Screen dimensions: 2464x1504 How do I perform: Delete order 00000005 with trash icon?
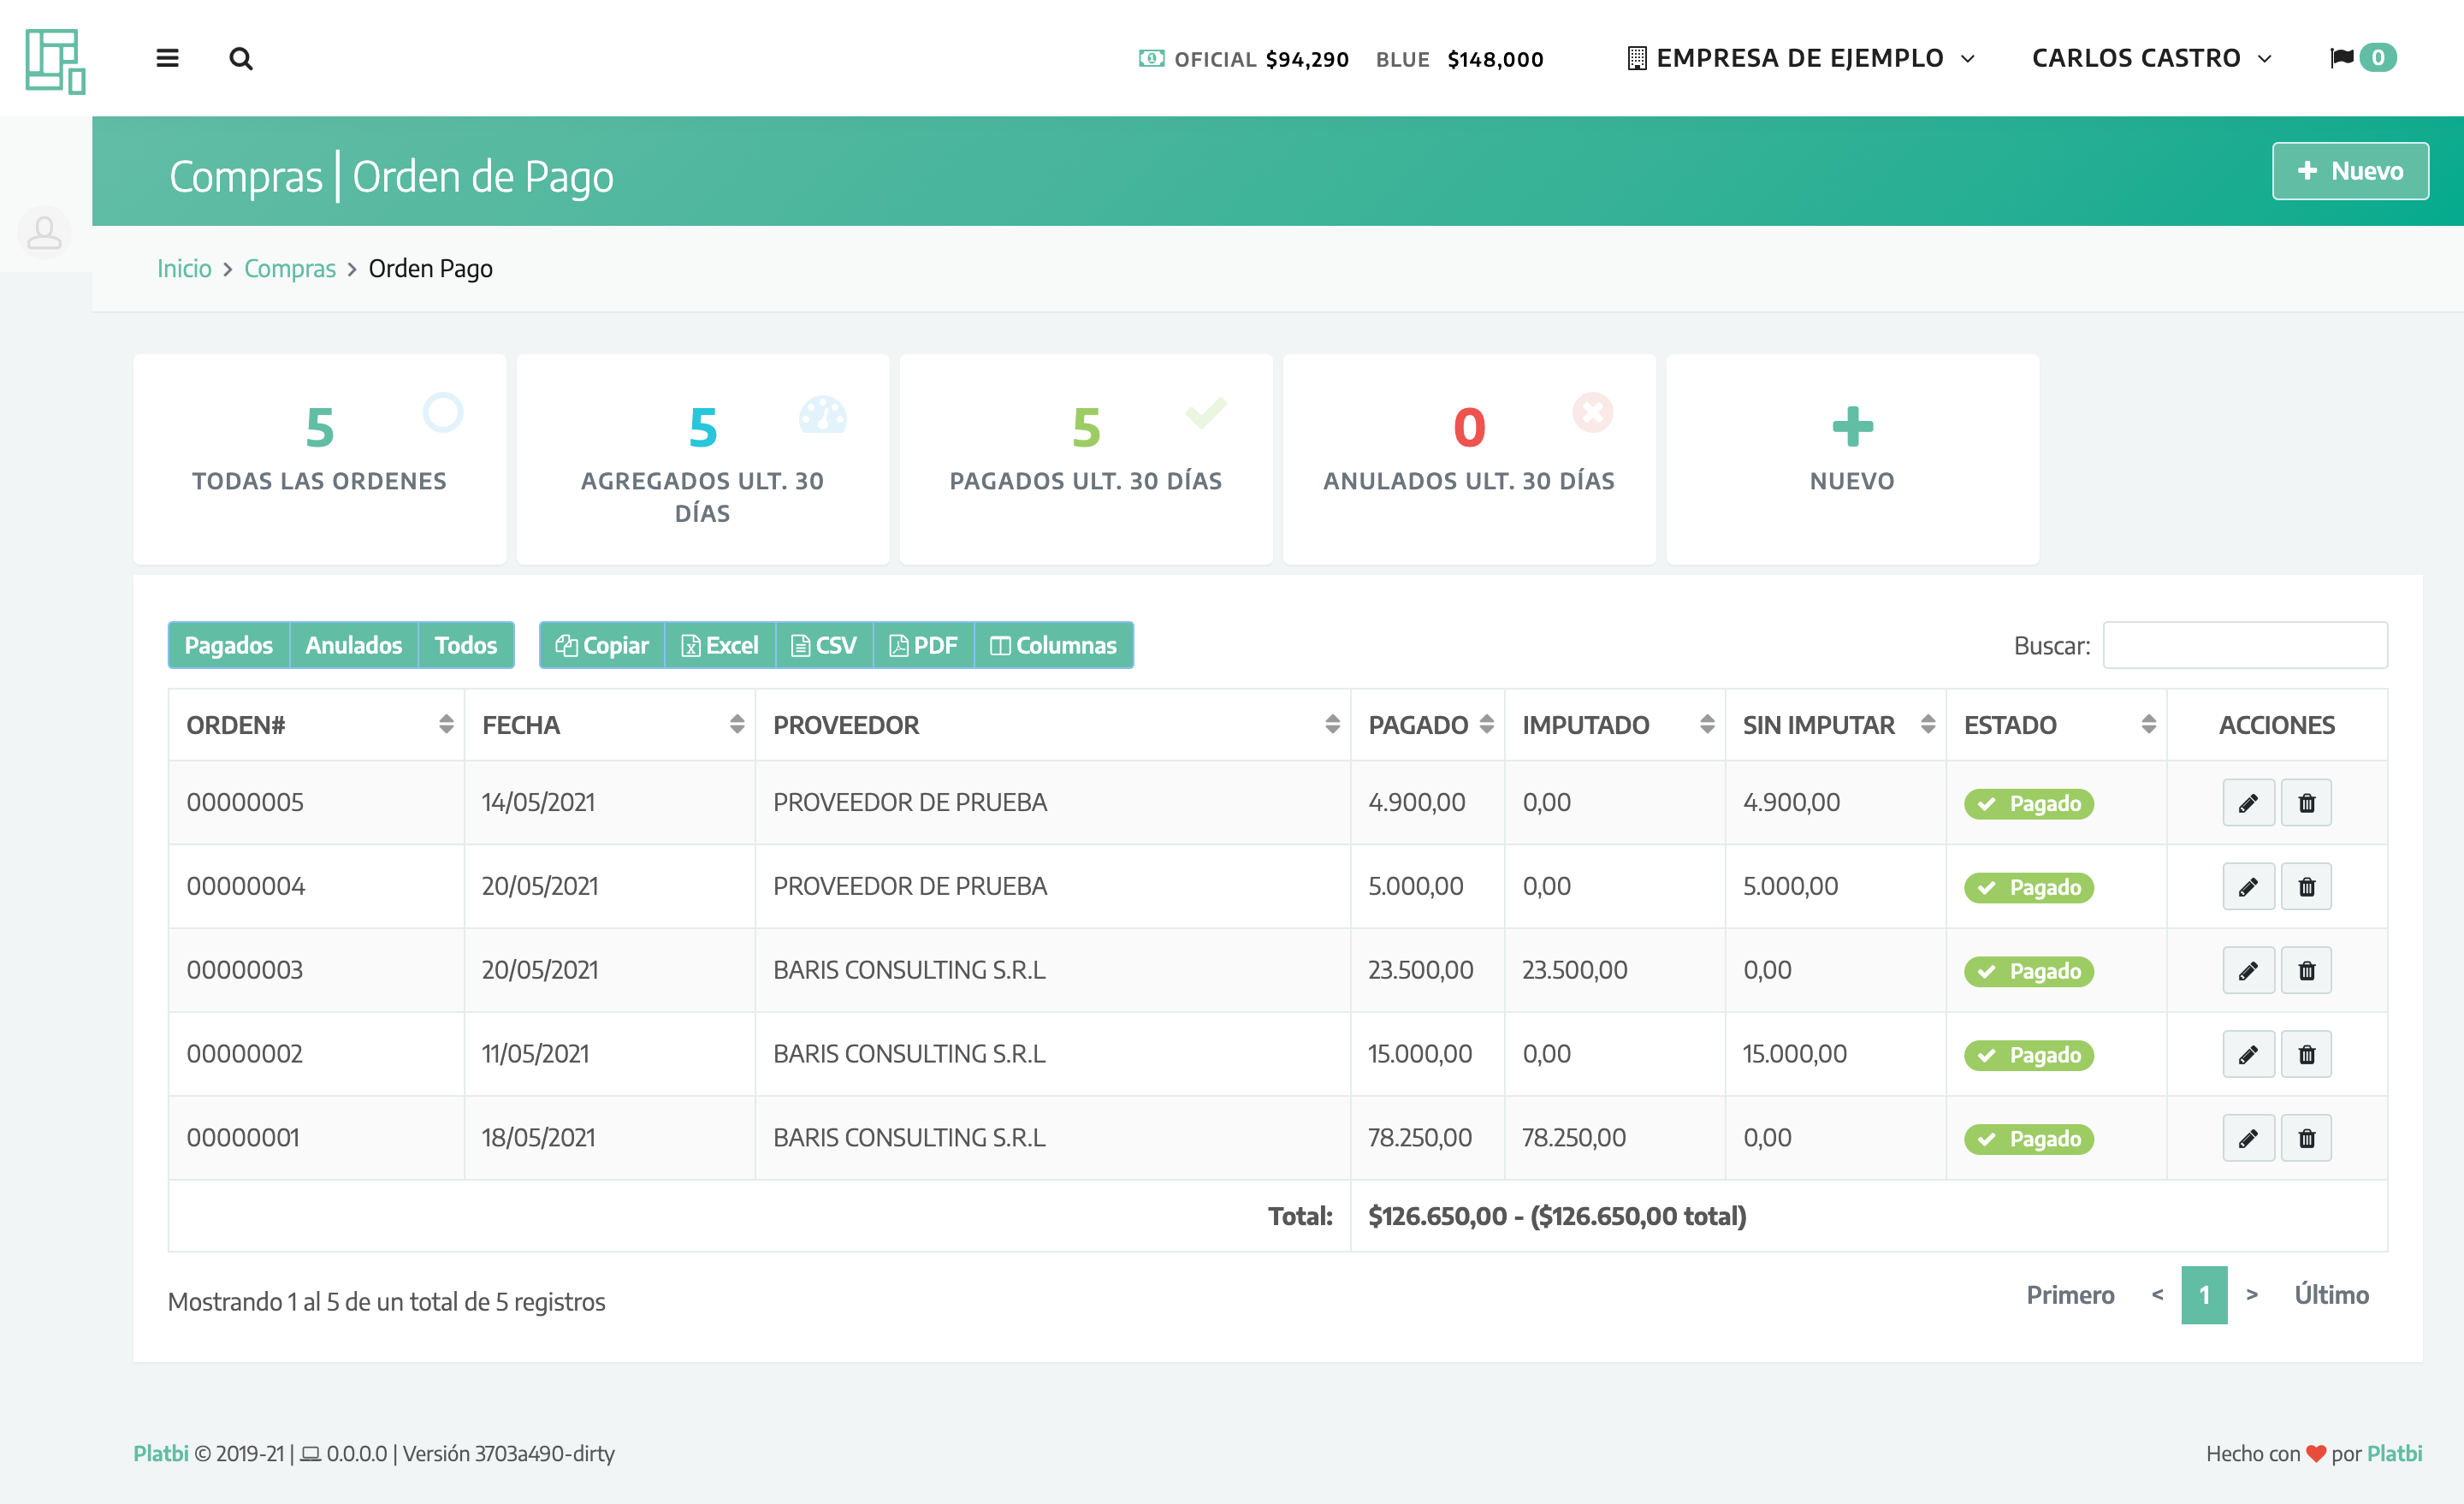click(x=2306, y=803)
